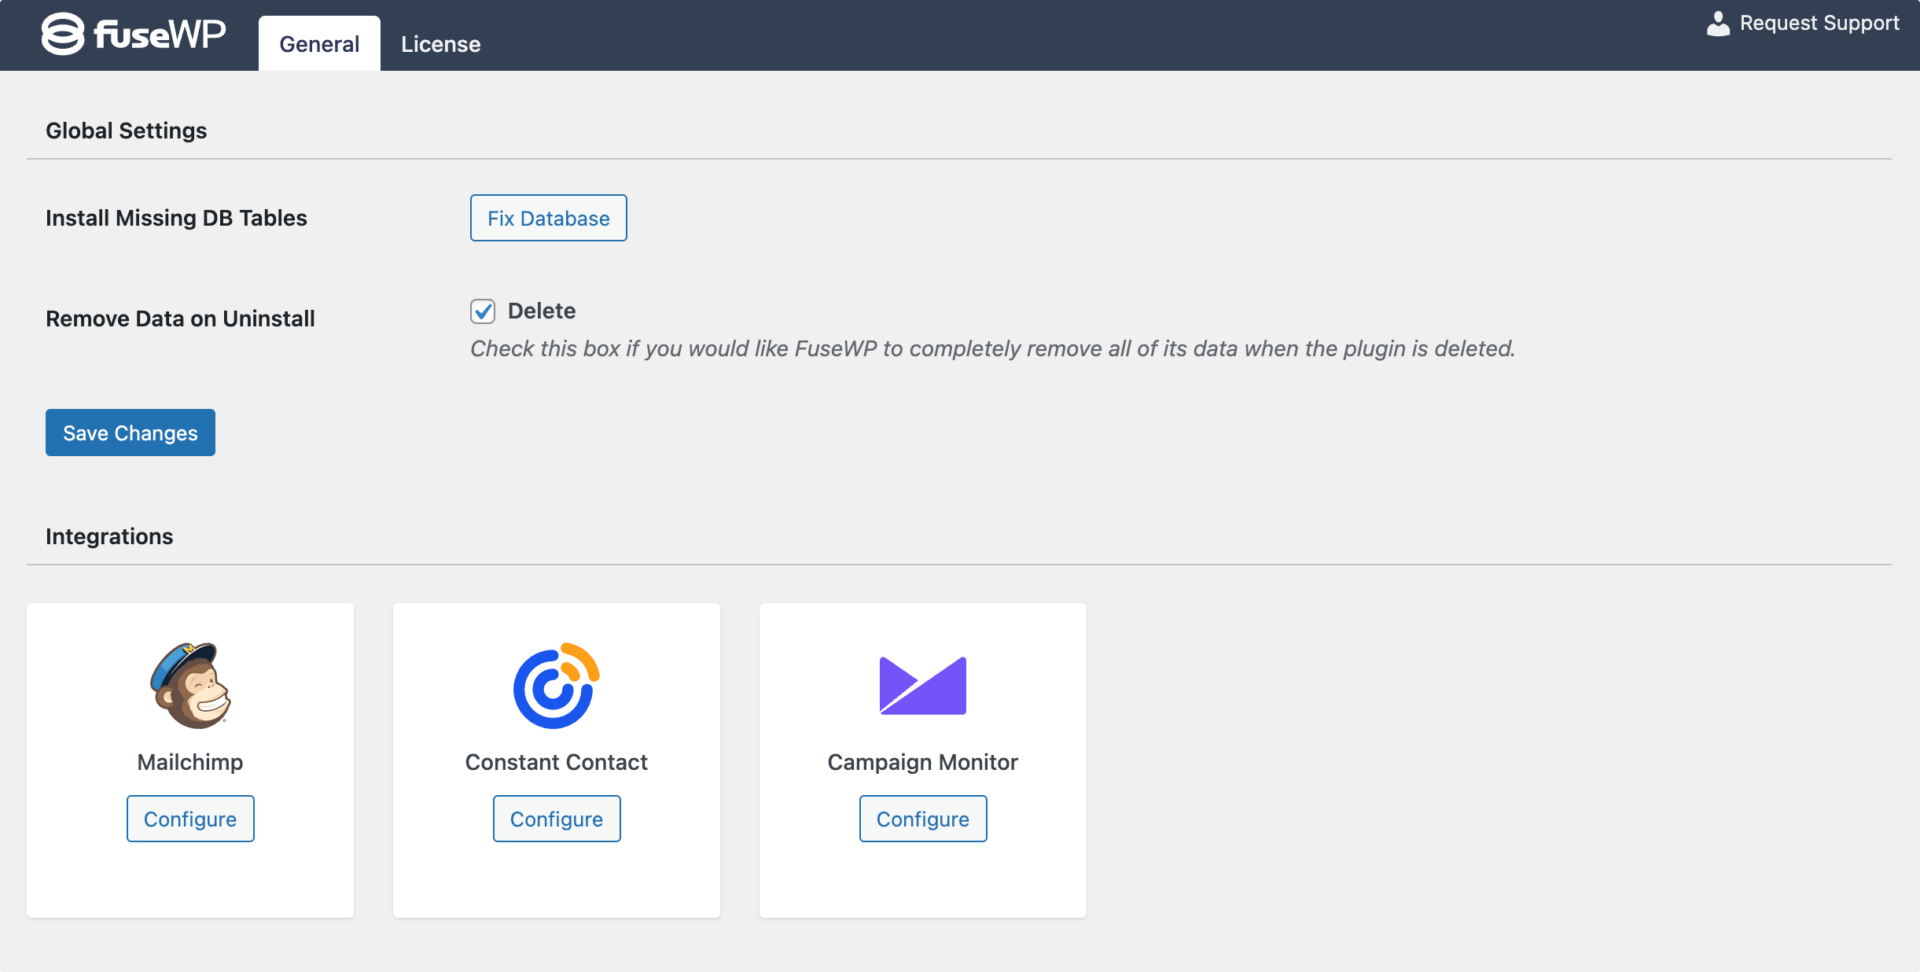Image resolution: width=1920 pixels, height=972 pixels.
Task: Open the License tab
Action: click(x=441, y=44)
